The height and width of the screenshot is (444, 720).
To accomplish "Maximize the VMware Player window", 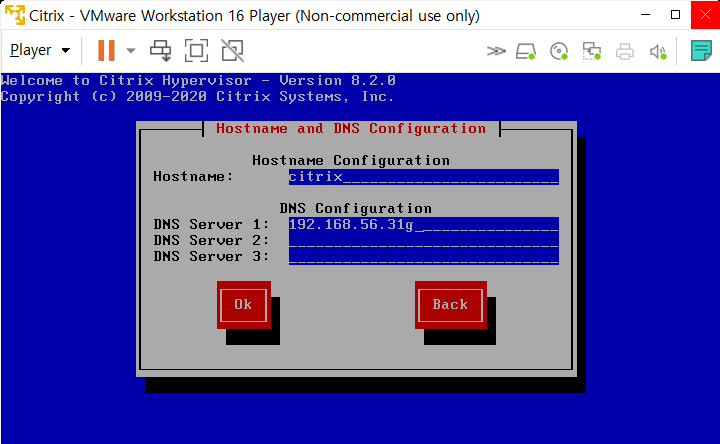I will pyautogui.click(x=675, y=15).
